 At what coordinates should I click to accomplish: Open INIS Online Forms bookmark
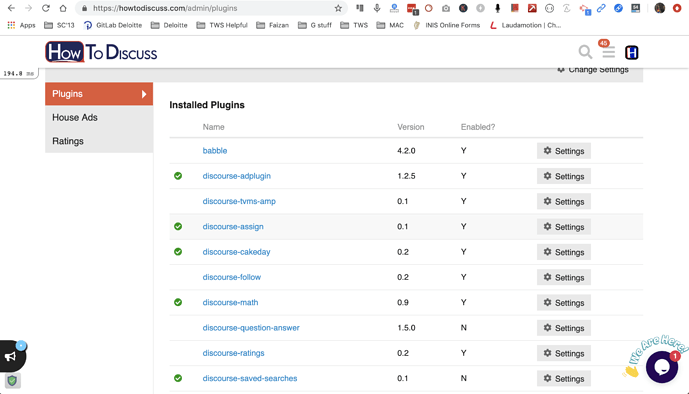(x=446, y=25)
